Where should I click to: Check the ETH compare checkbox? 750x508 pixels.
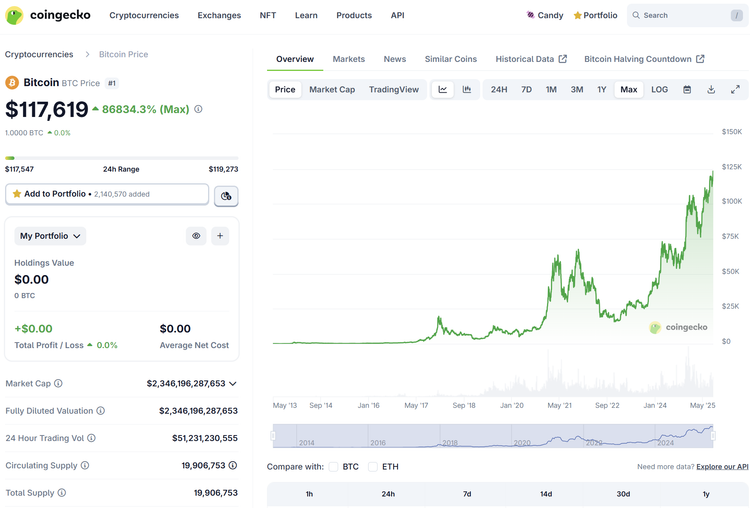tap(373, 467)
